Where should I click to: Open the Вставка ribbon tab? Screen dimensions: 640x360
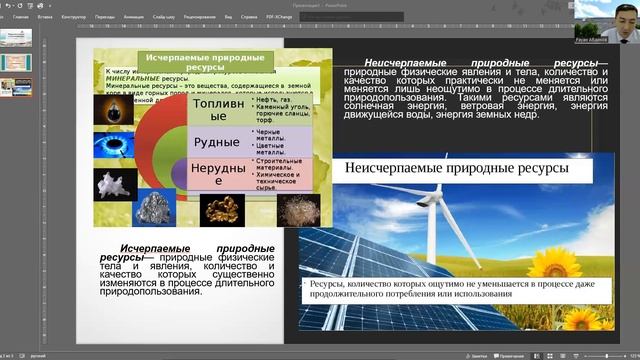[x=45, y=17]
